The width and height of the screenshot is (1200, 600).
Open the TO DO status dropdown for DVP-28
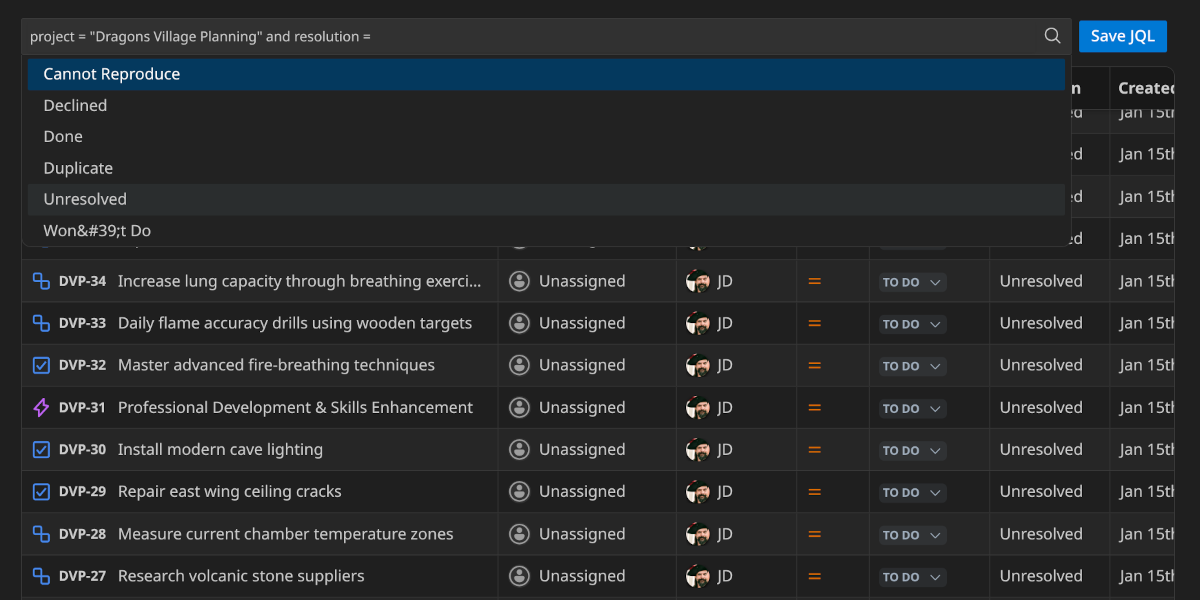click(x=910, y=535)
